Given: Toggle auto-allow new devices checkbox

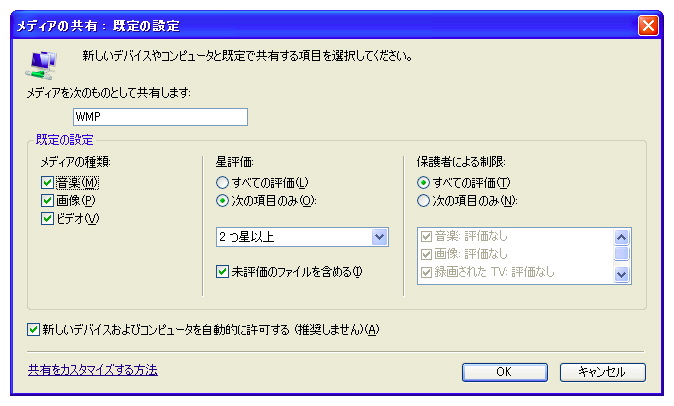Looking at the screenshot, I should tap(35, 329).
